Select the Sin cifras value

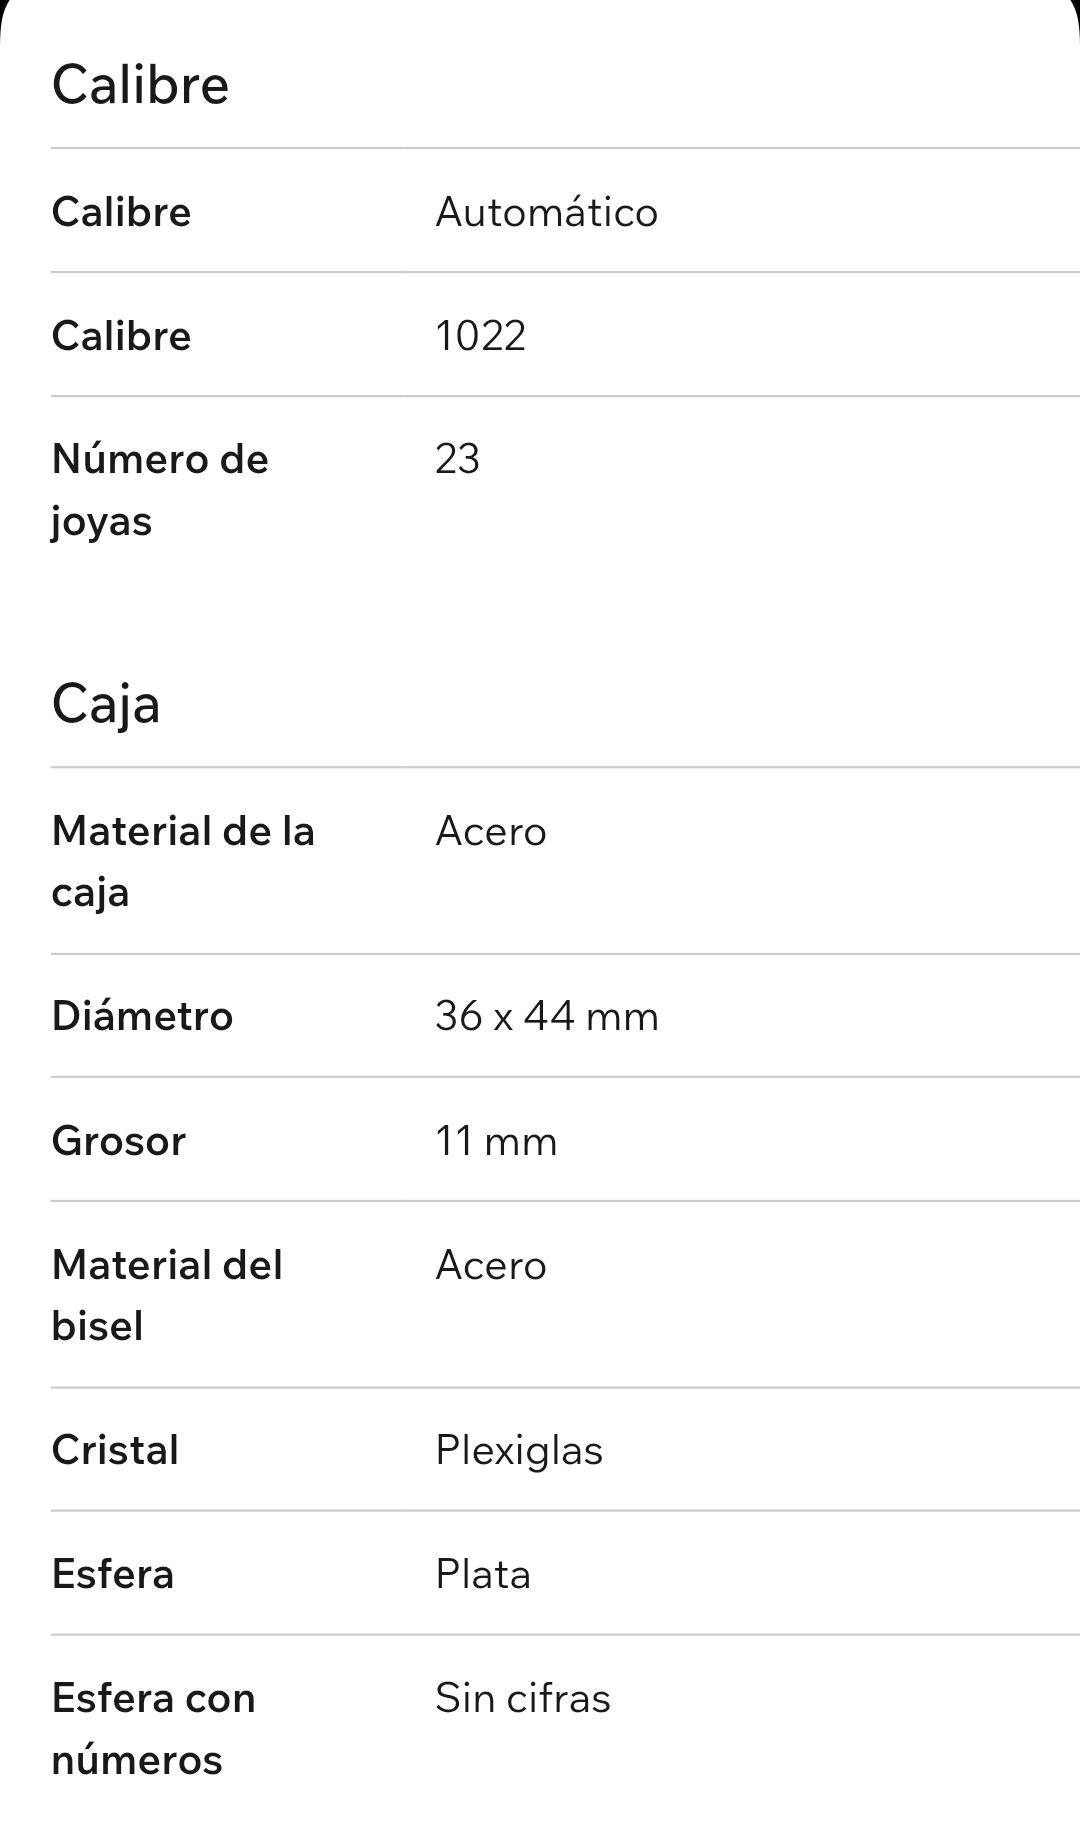click(x=522, y=1698)
